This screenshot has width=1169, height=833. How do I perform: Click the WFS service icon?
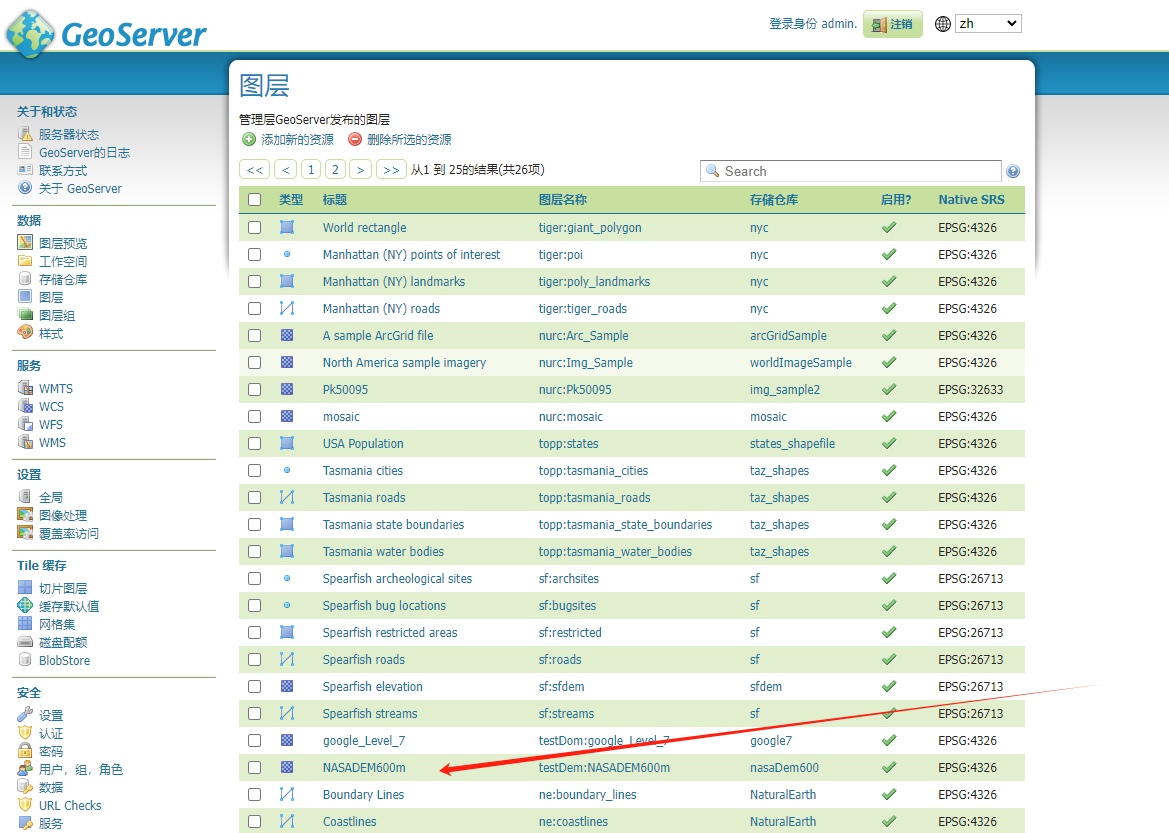(x=25, y=424)
